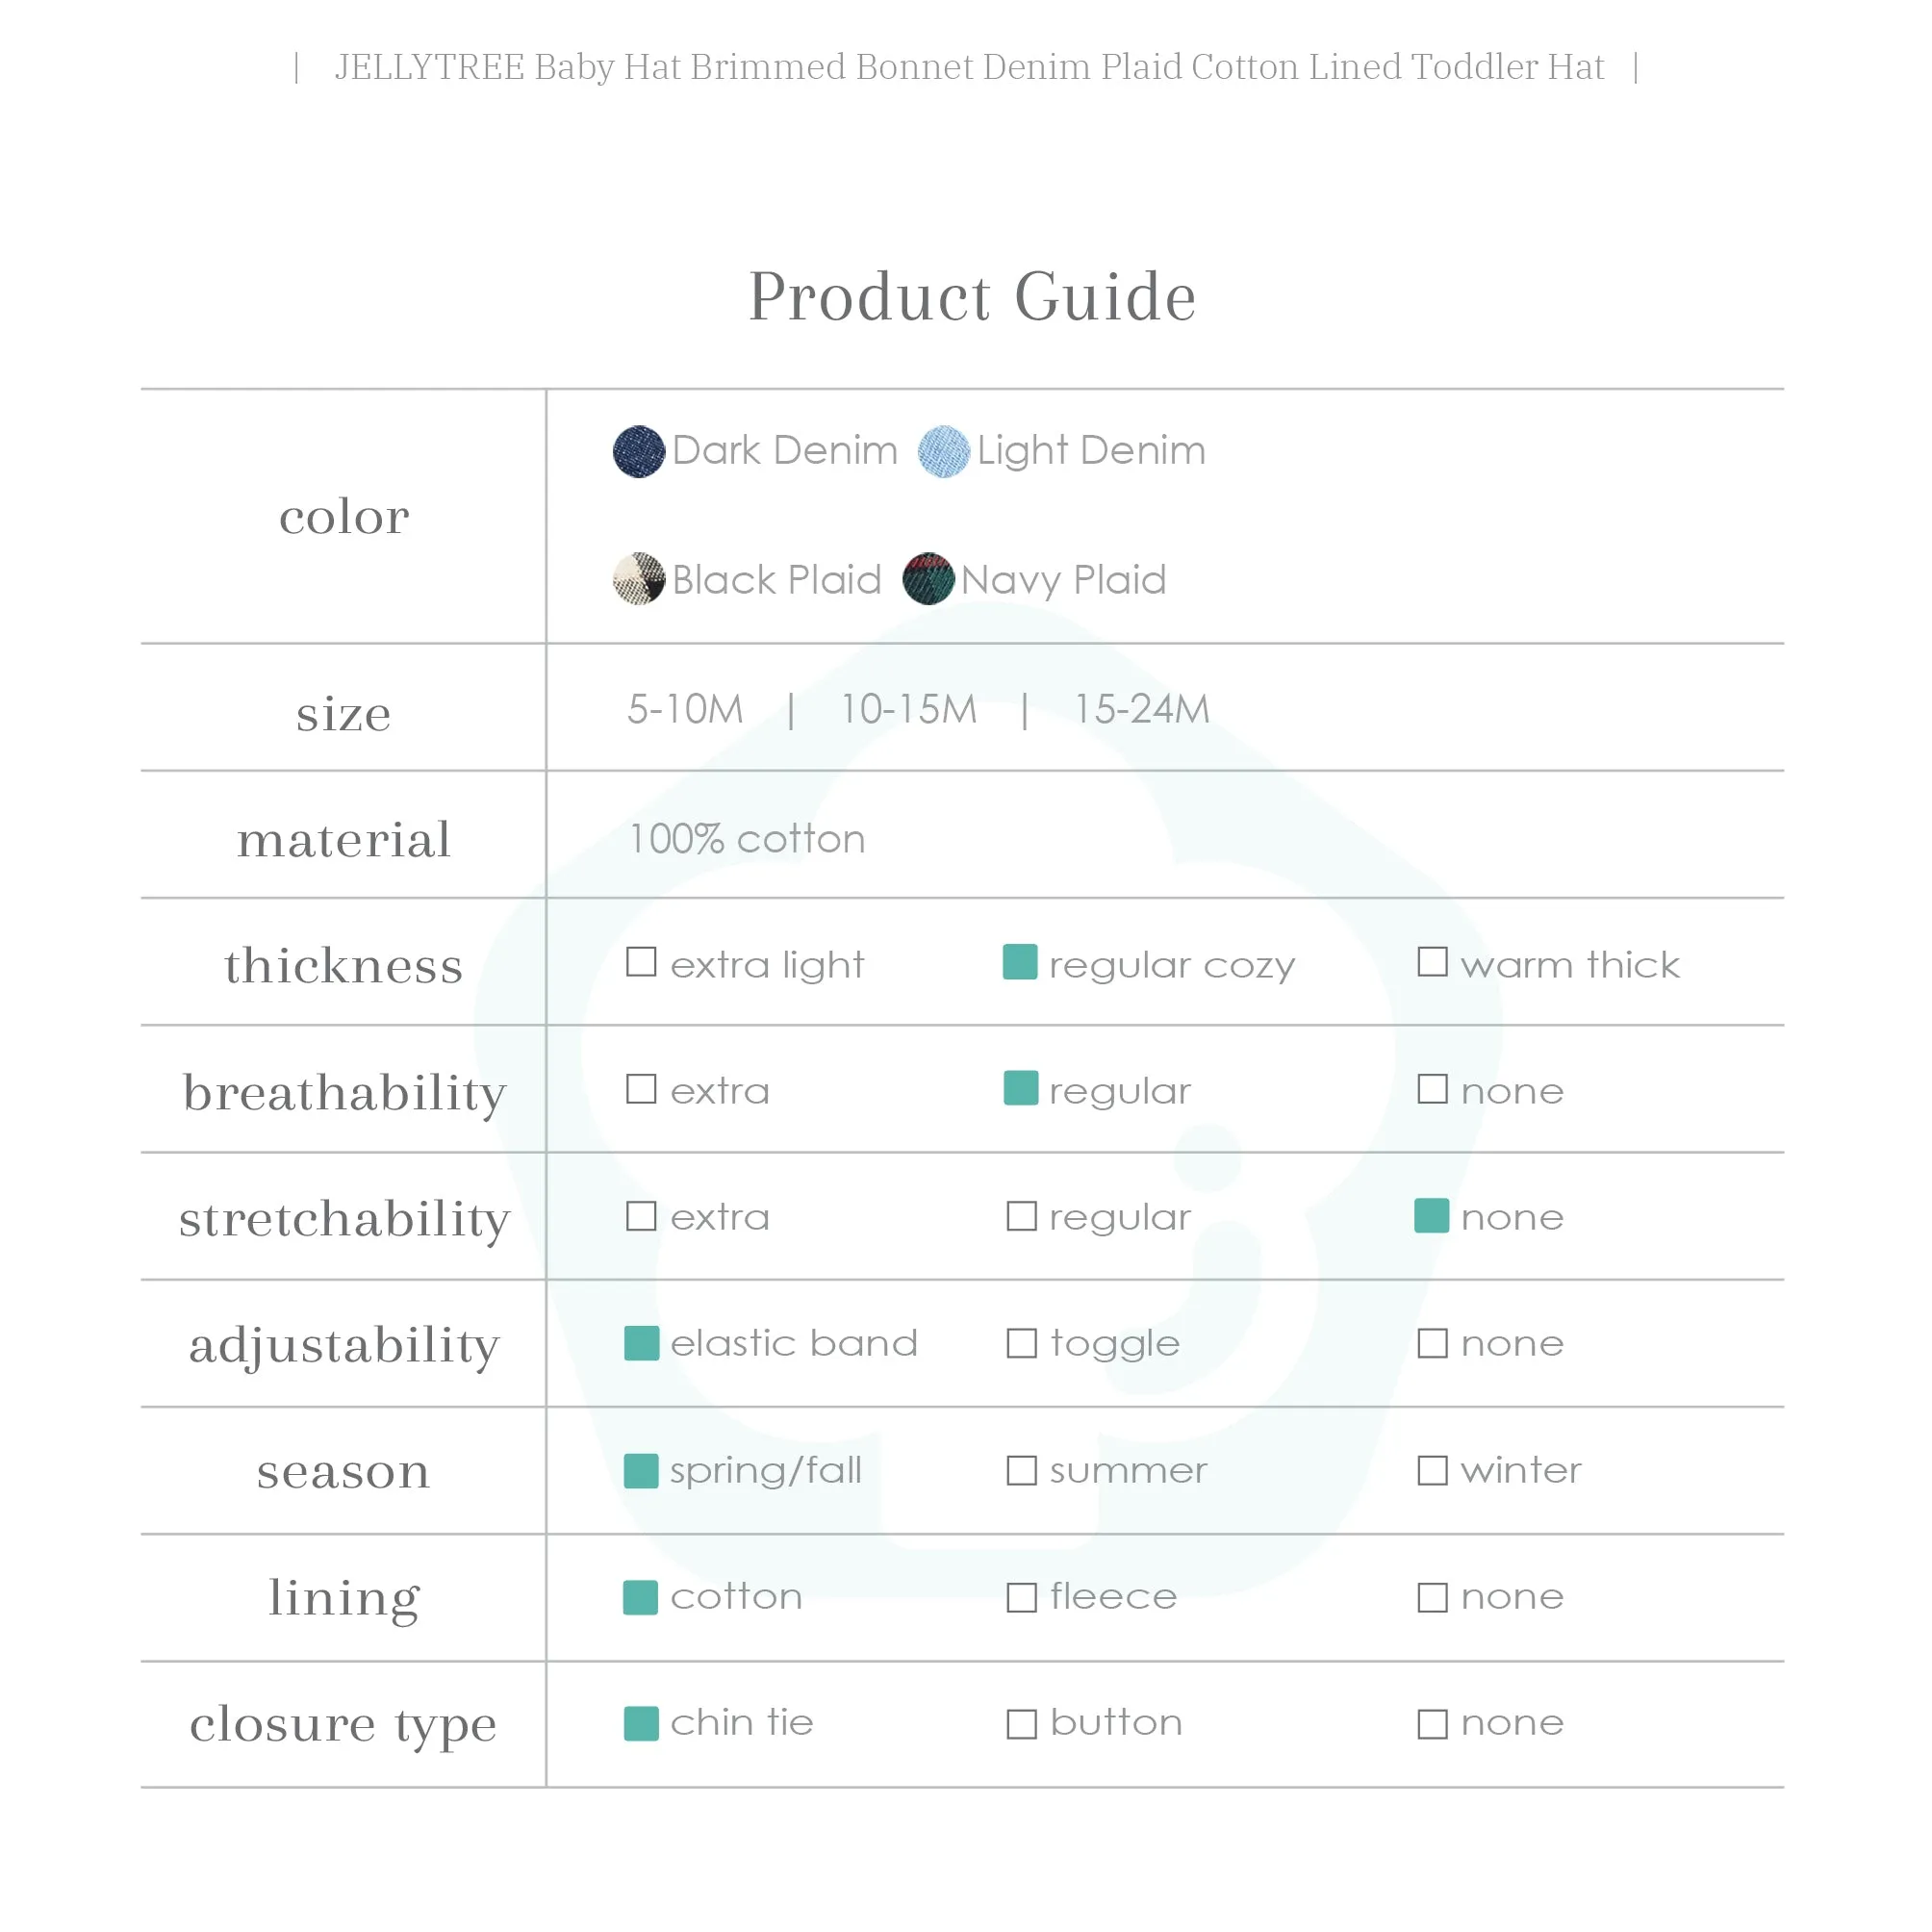Check the extra light thickness box
The image size is (1932, 1932).
[x=641, y=962]
